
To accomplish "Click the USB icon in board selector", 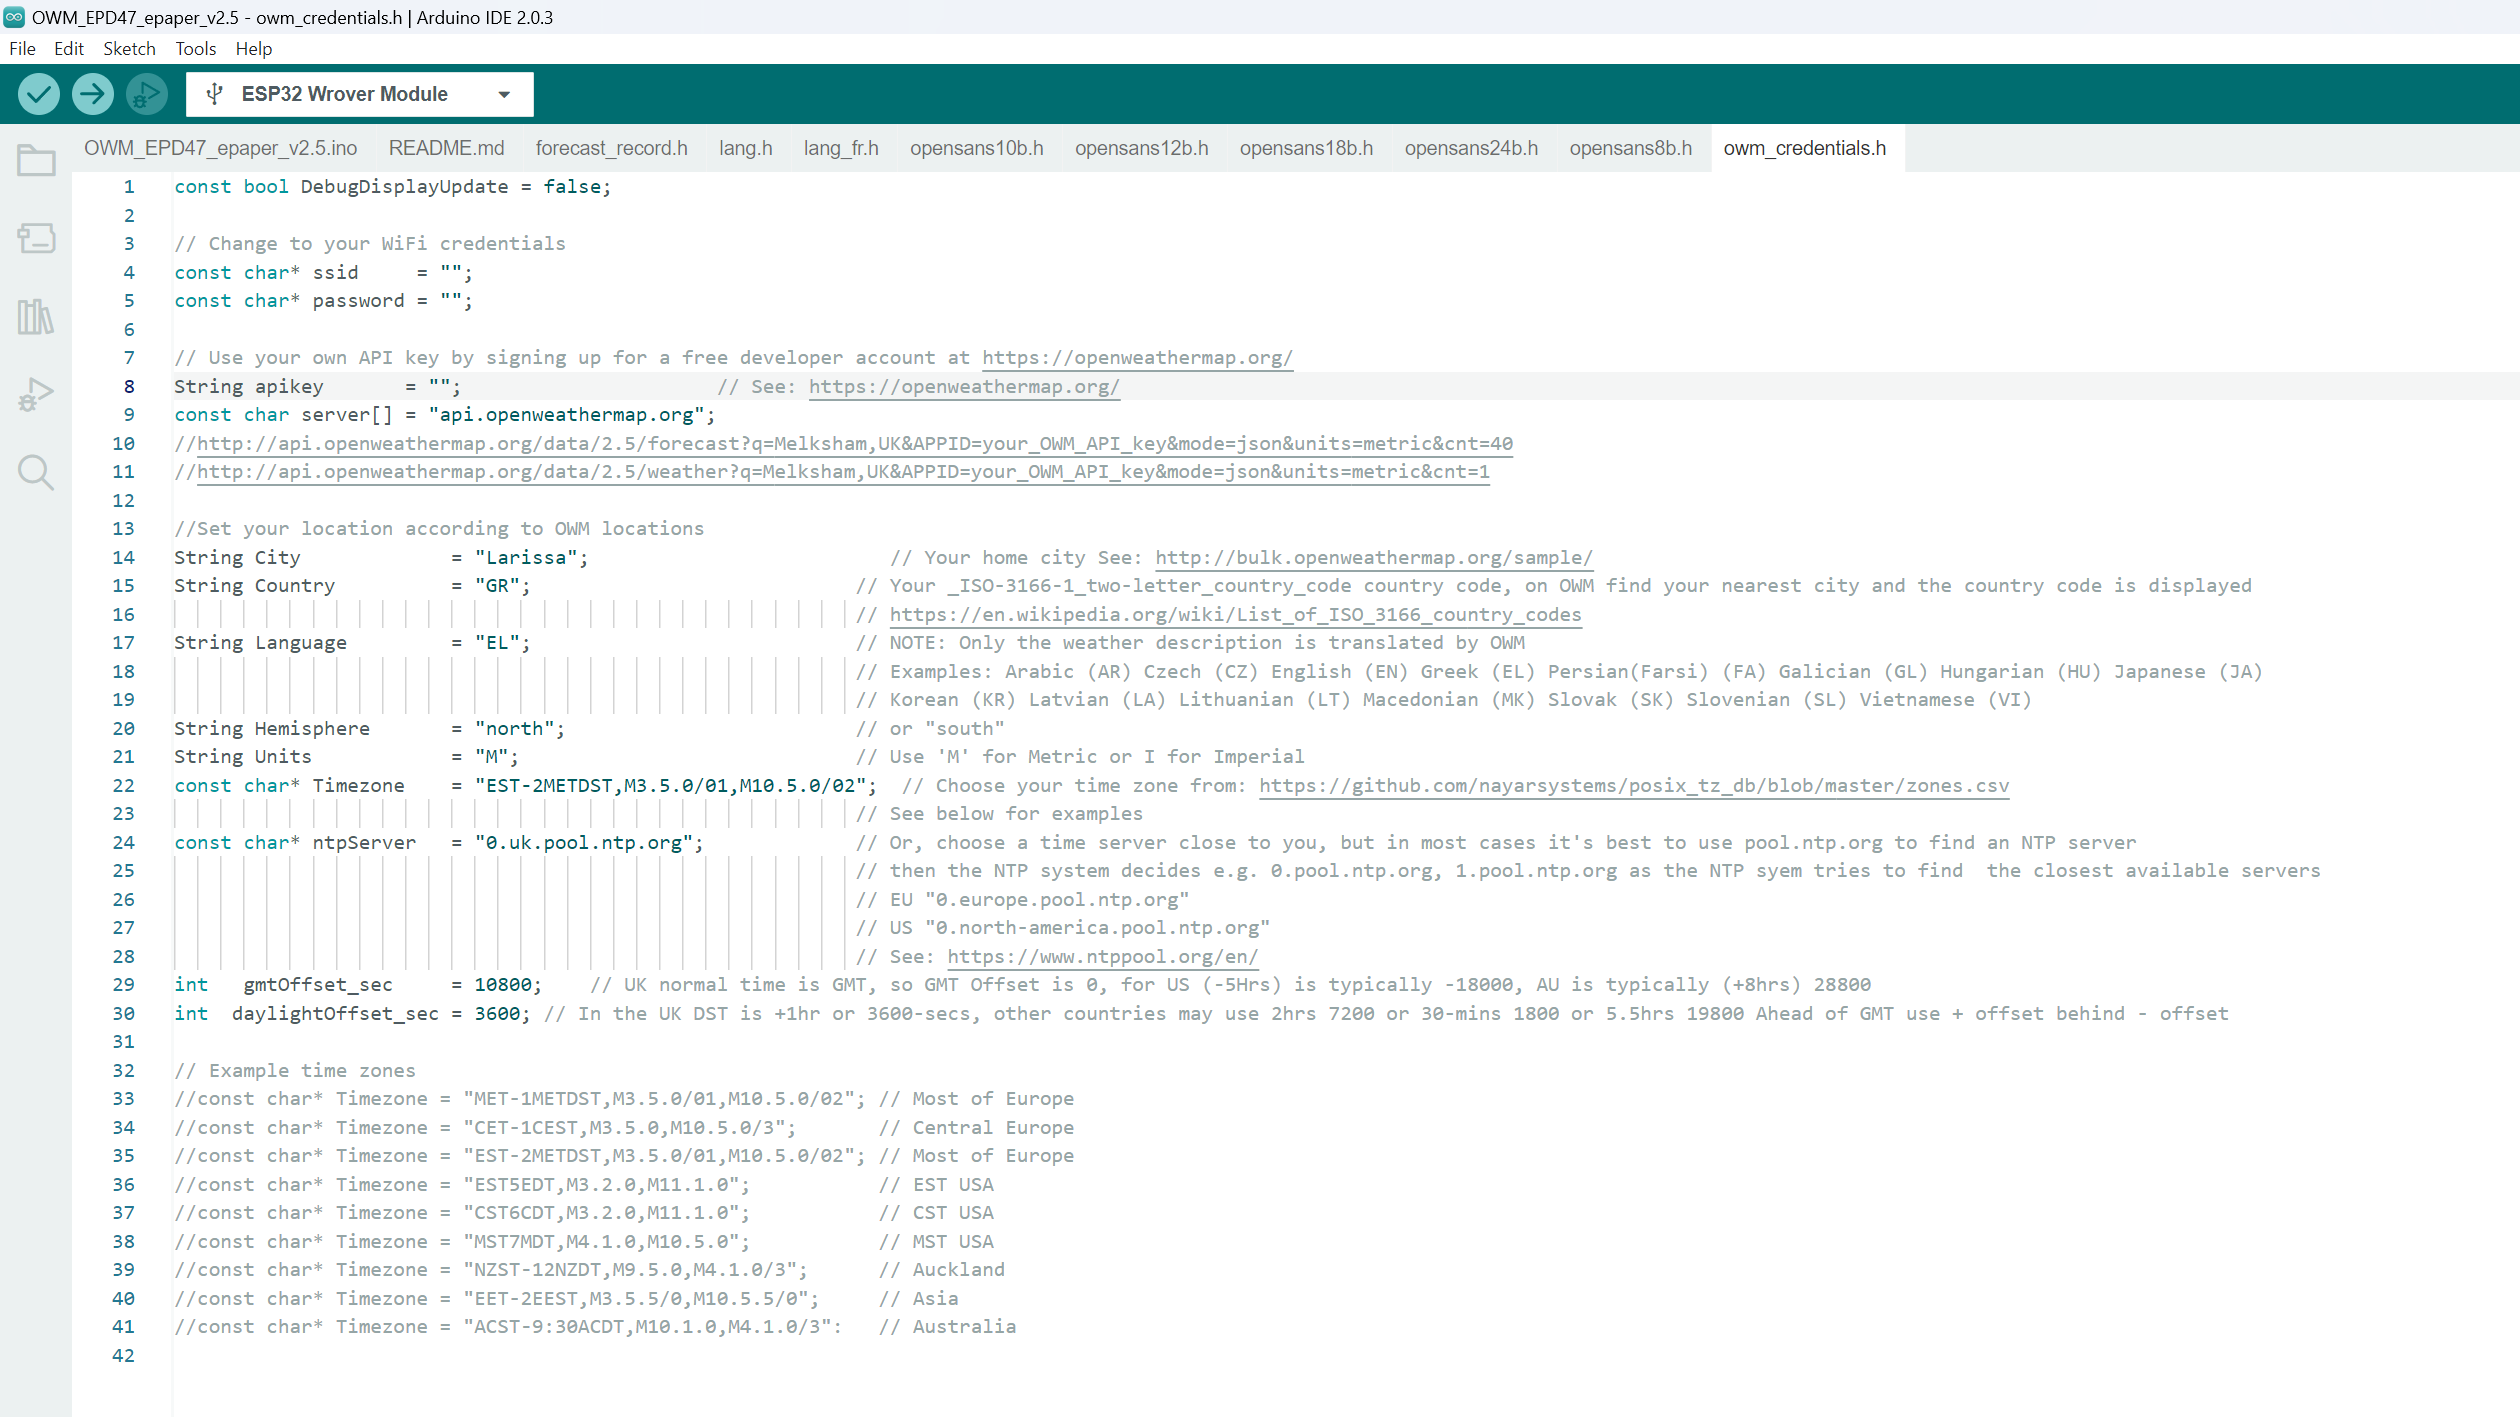I will coord(213,94).
